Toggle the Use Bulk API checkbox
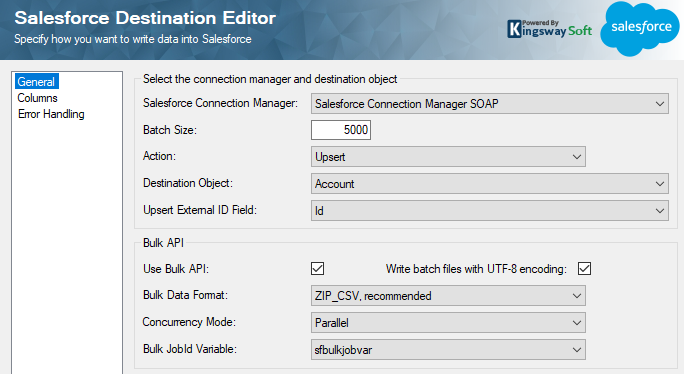 tap(318, 268)
